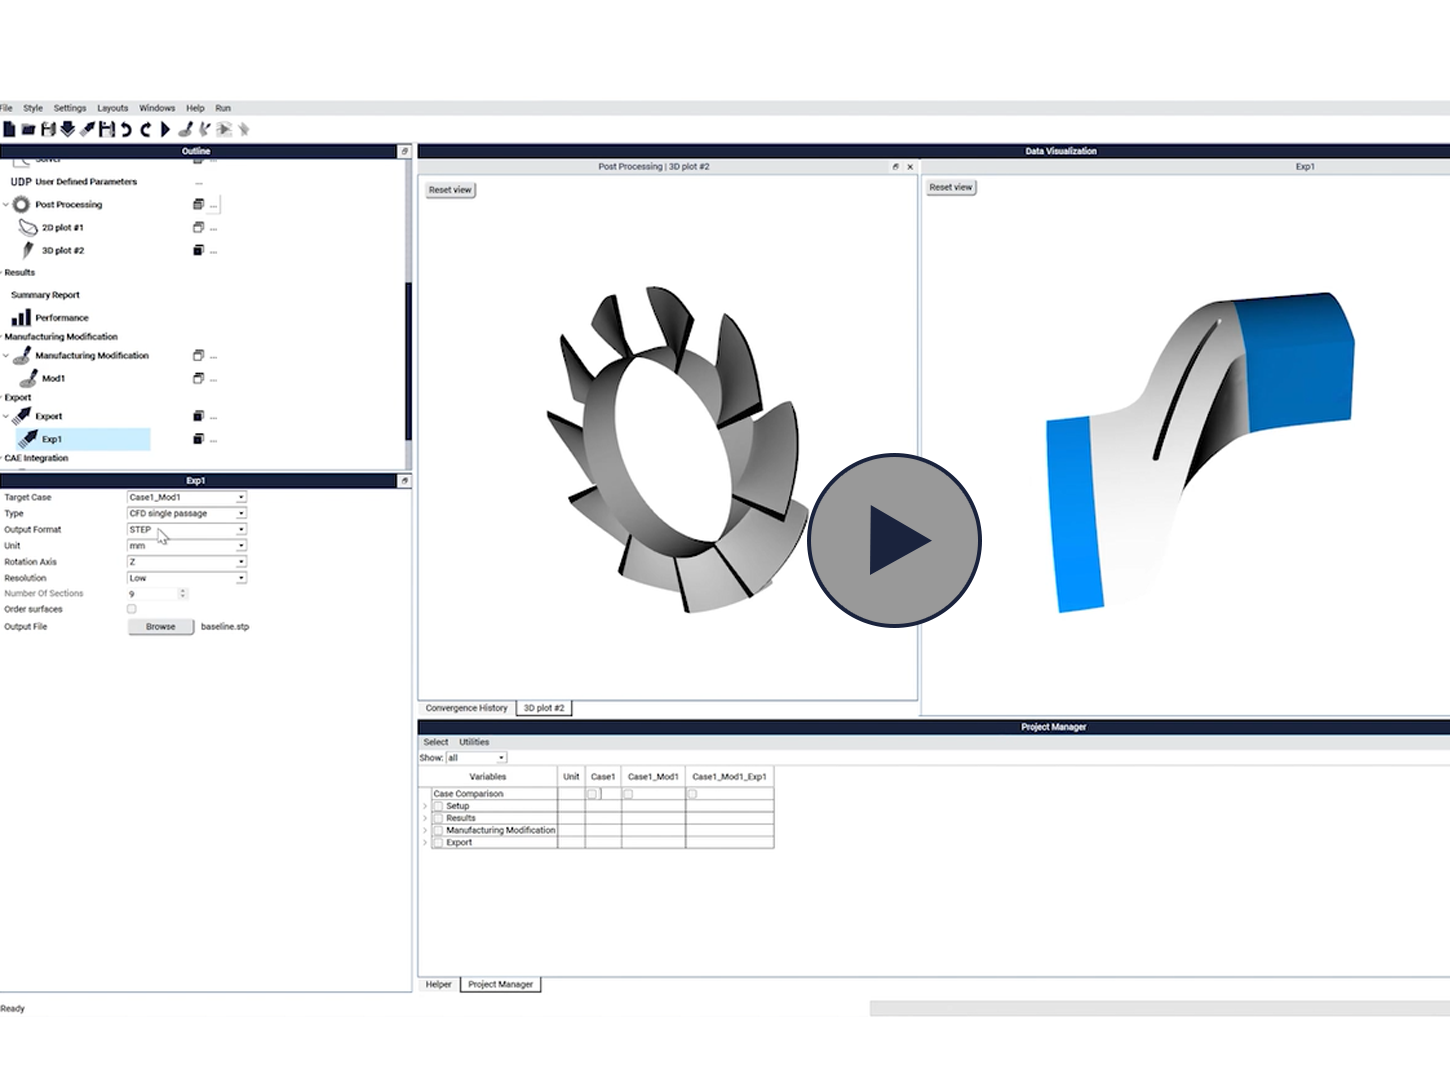Tick the Manufacturing Modification row checkbox
Viewport: 1450px width, 1080px height.
(x=438, y=830)
